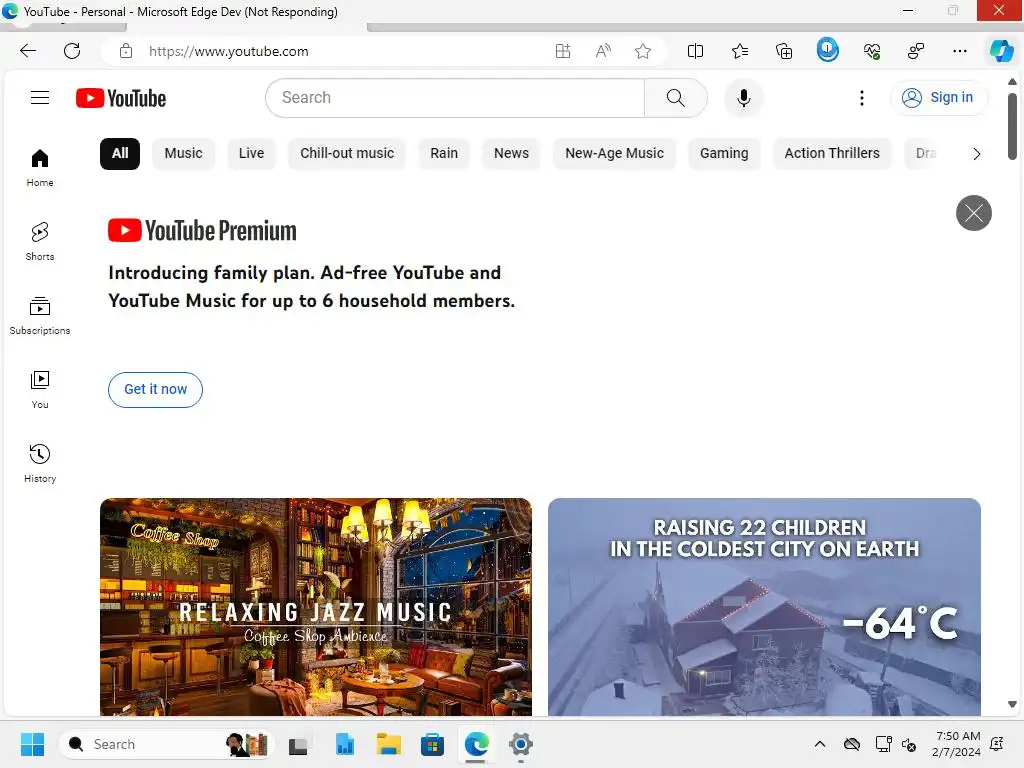
Task: Open History in the sidebar
Action: [x=40, y=464]
